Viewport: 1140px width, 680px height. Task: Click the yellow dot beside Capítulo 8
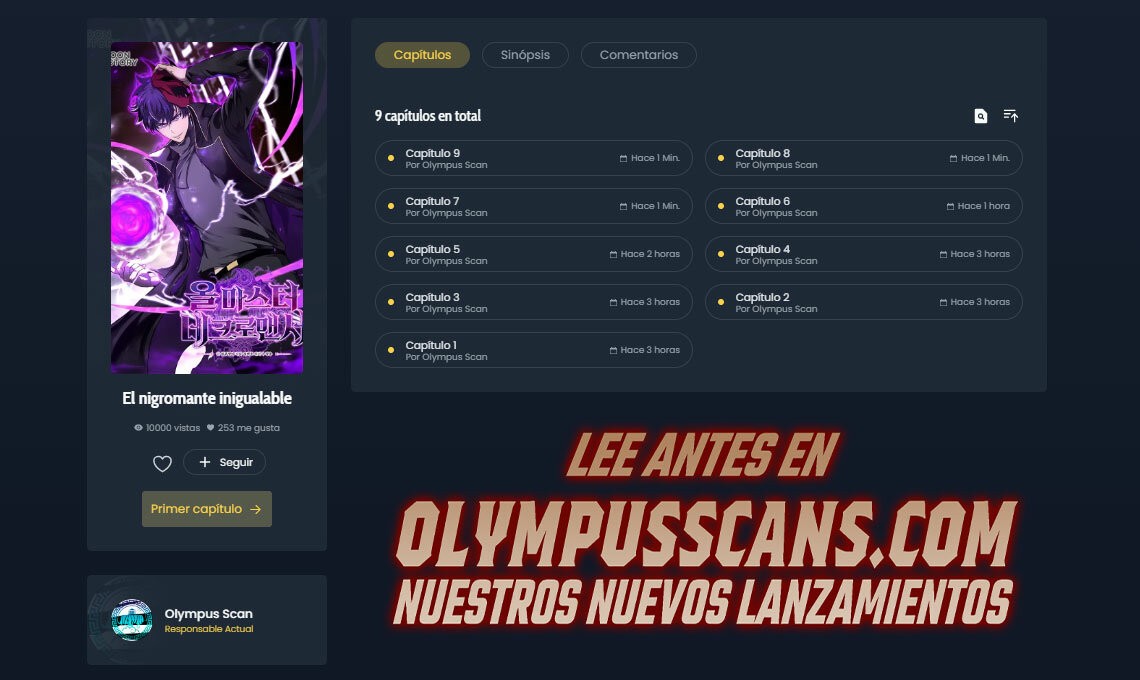[x=720, y=158]
